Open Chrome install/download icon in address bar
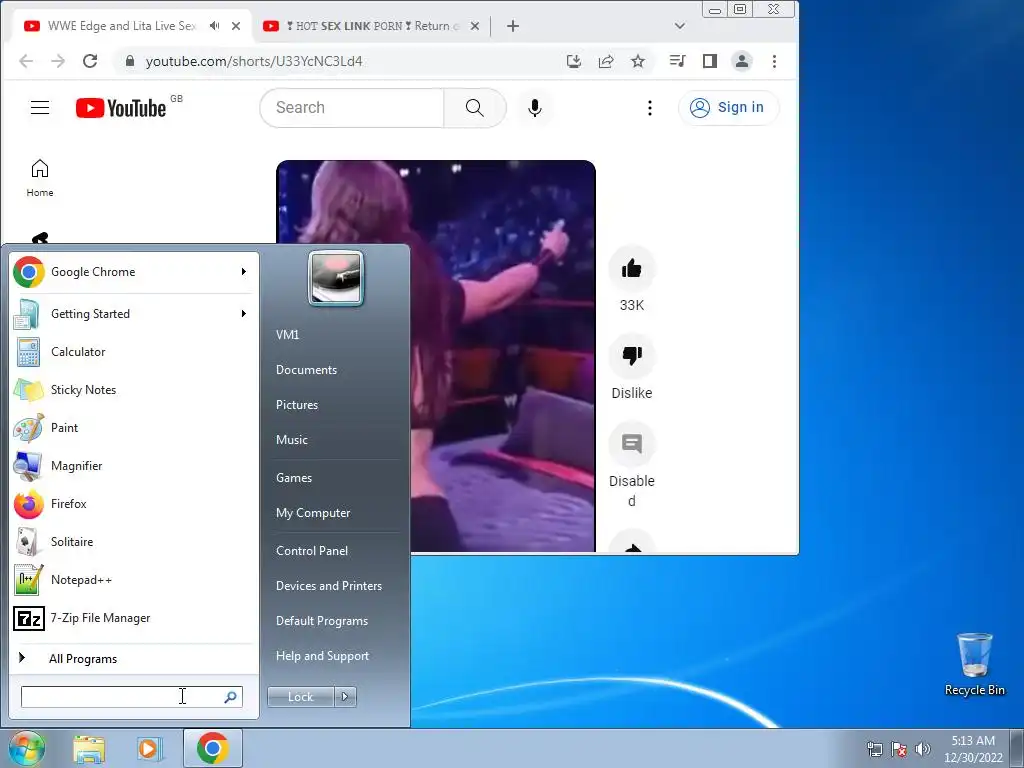The image size is (1024, 768). point(573,61)
